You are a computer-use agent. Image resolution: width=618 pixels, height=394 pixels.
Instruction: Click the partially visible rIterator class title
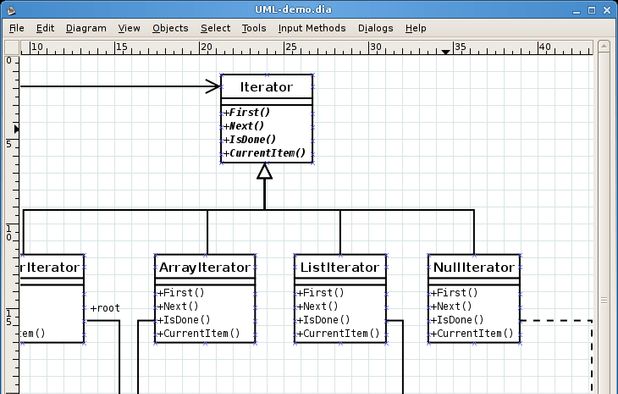(50, 268)
